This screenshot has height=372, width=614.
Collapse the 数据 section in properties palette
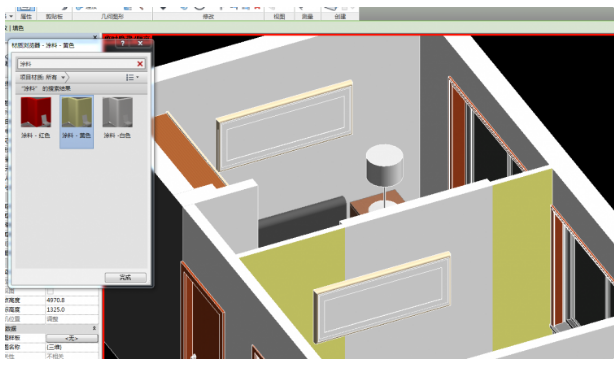[x=94, y=328]
